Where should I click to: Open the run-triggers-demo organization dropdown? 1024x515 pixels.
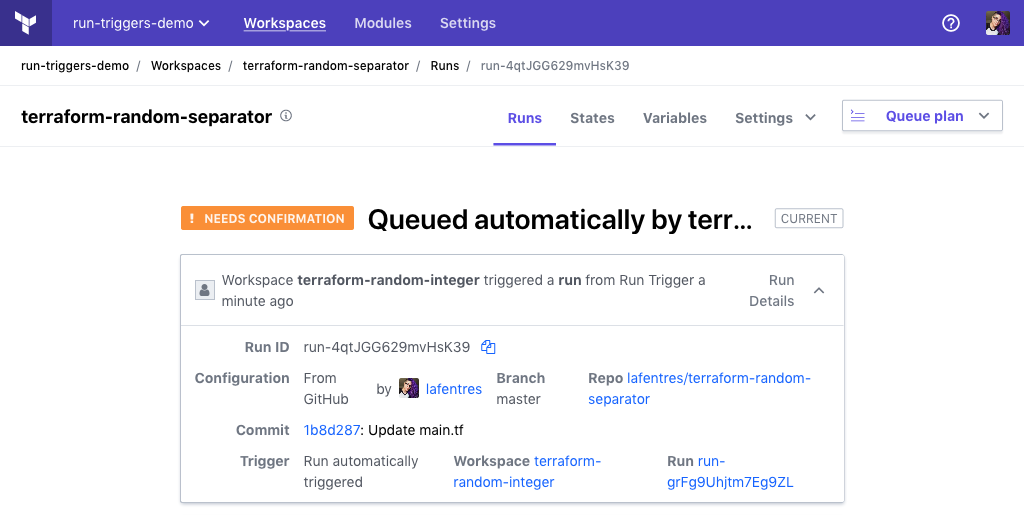(141, 23)
